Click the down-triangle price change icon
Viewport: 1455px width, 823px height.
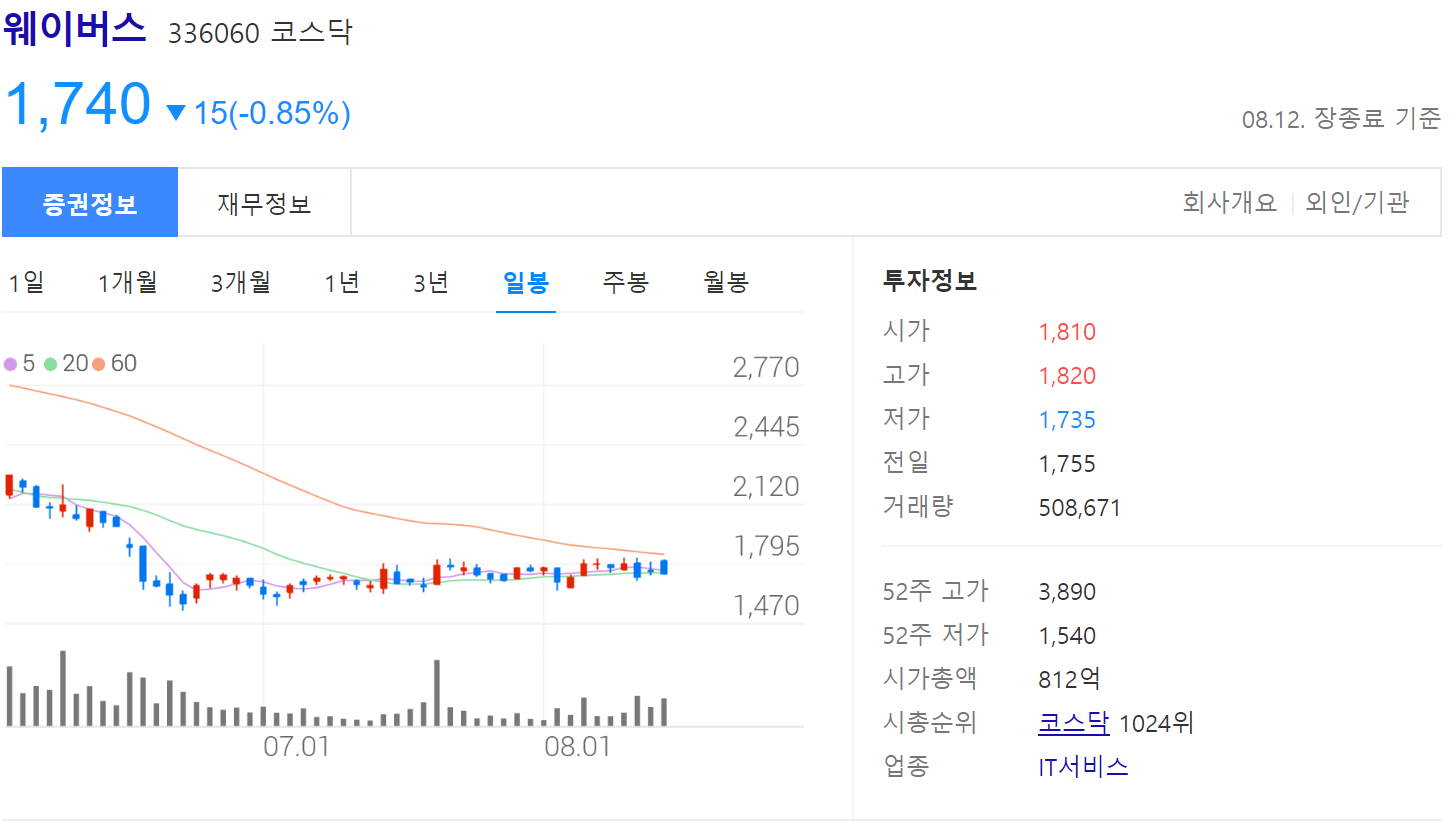click(x=177, y=113)
